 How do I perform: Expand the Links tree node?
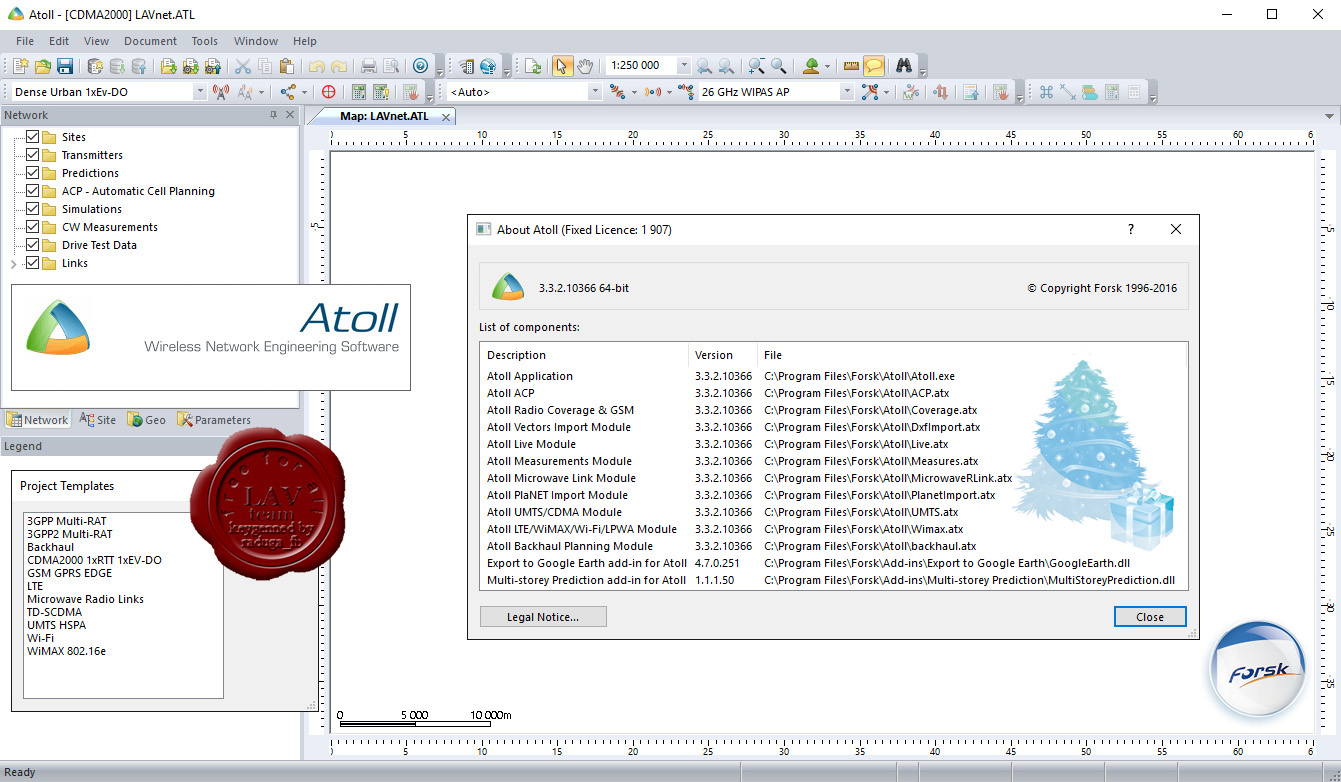coord(14,263)
